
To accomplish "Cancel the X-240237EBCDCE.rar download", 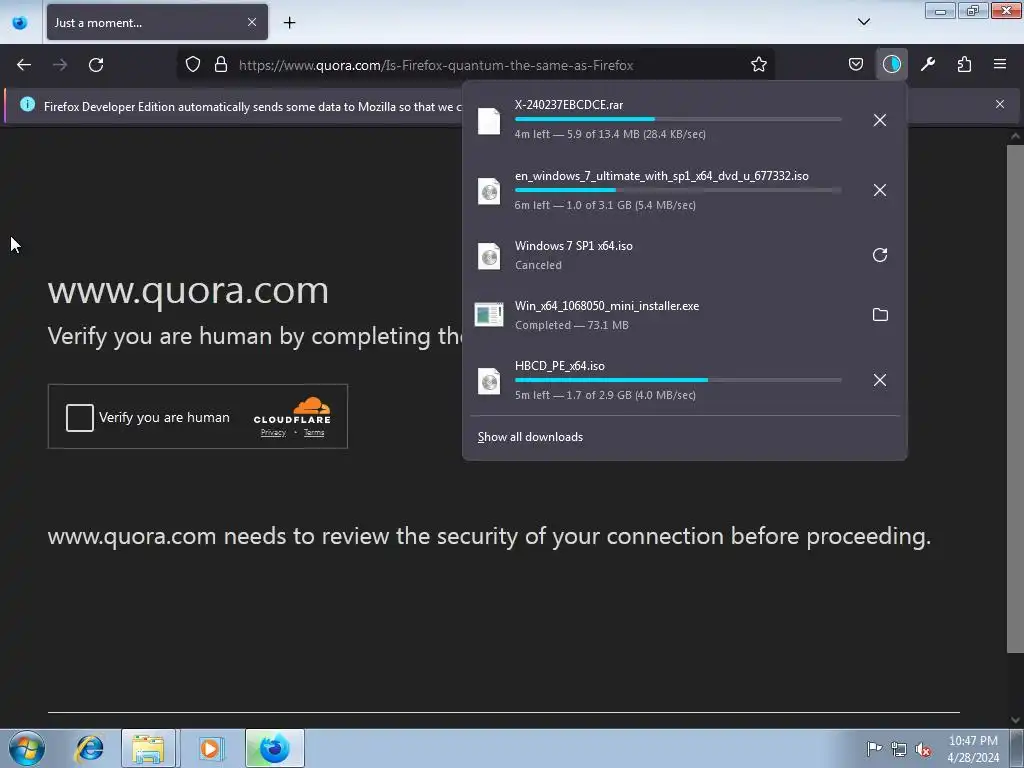I will 880,120.
